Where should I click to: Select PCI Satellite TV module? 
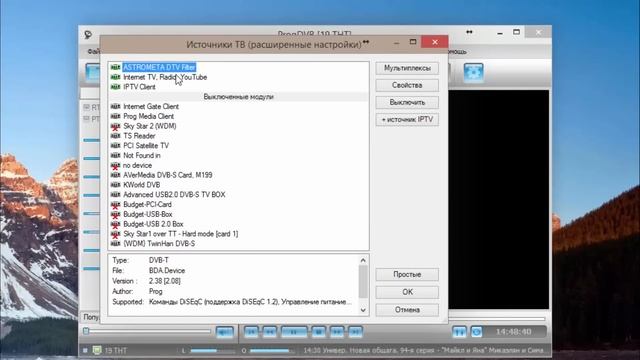click(x=146, y=146)
